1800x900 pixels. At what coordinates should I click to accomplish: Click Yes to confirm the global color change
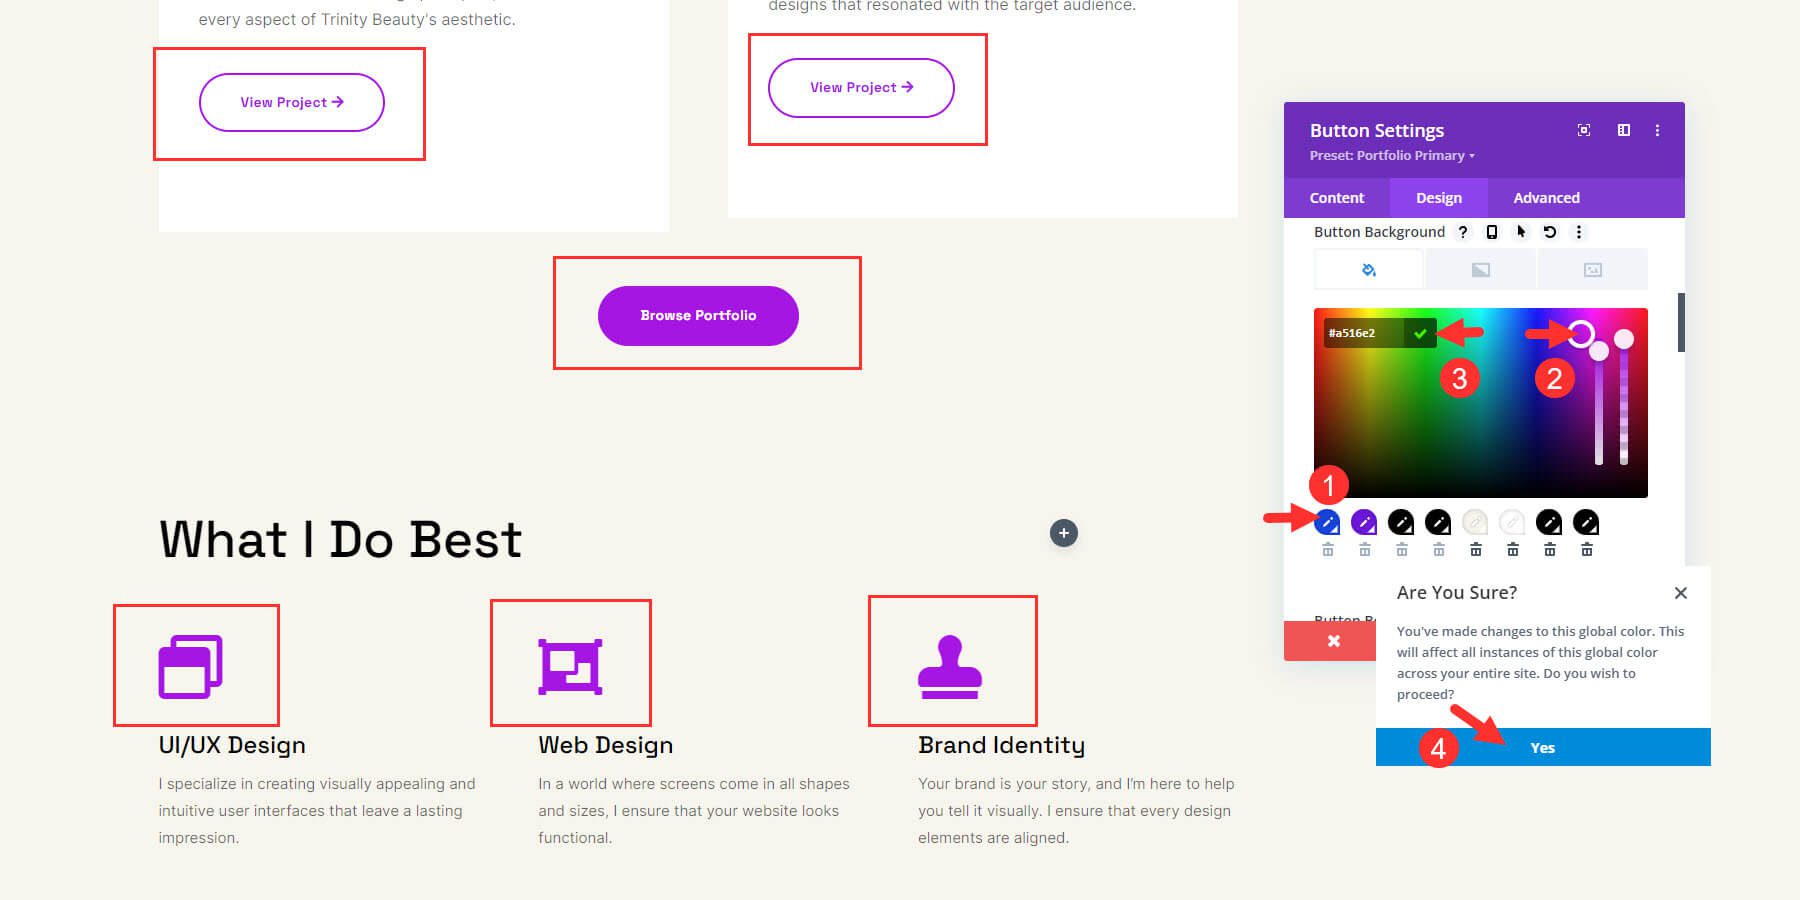[1543, 747]
